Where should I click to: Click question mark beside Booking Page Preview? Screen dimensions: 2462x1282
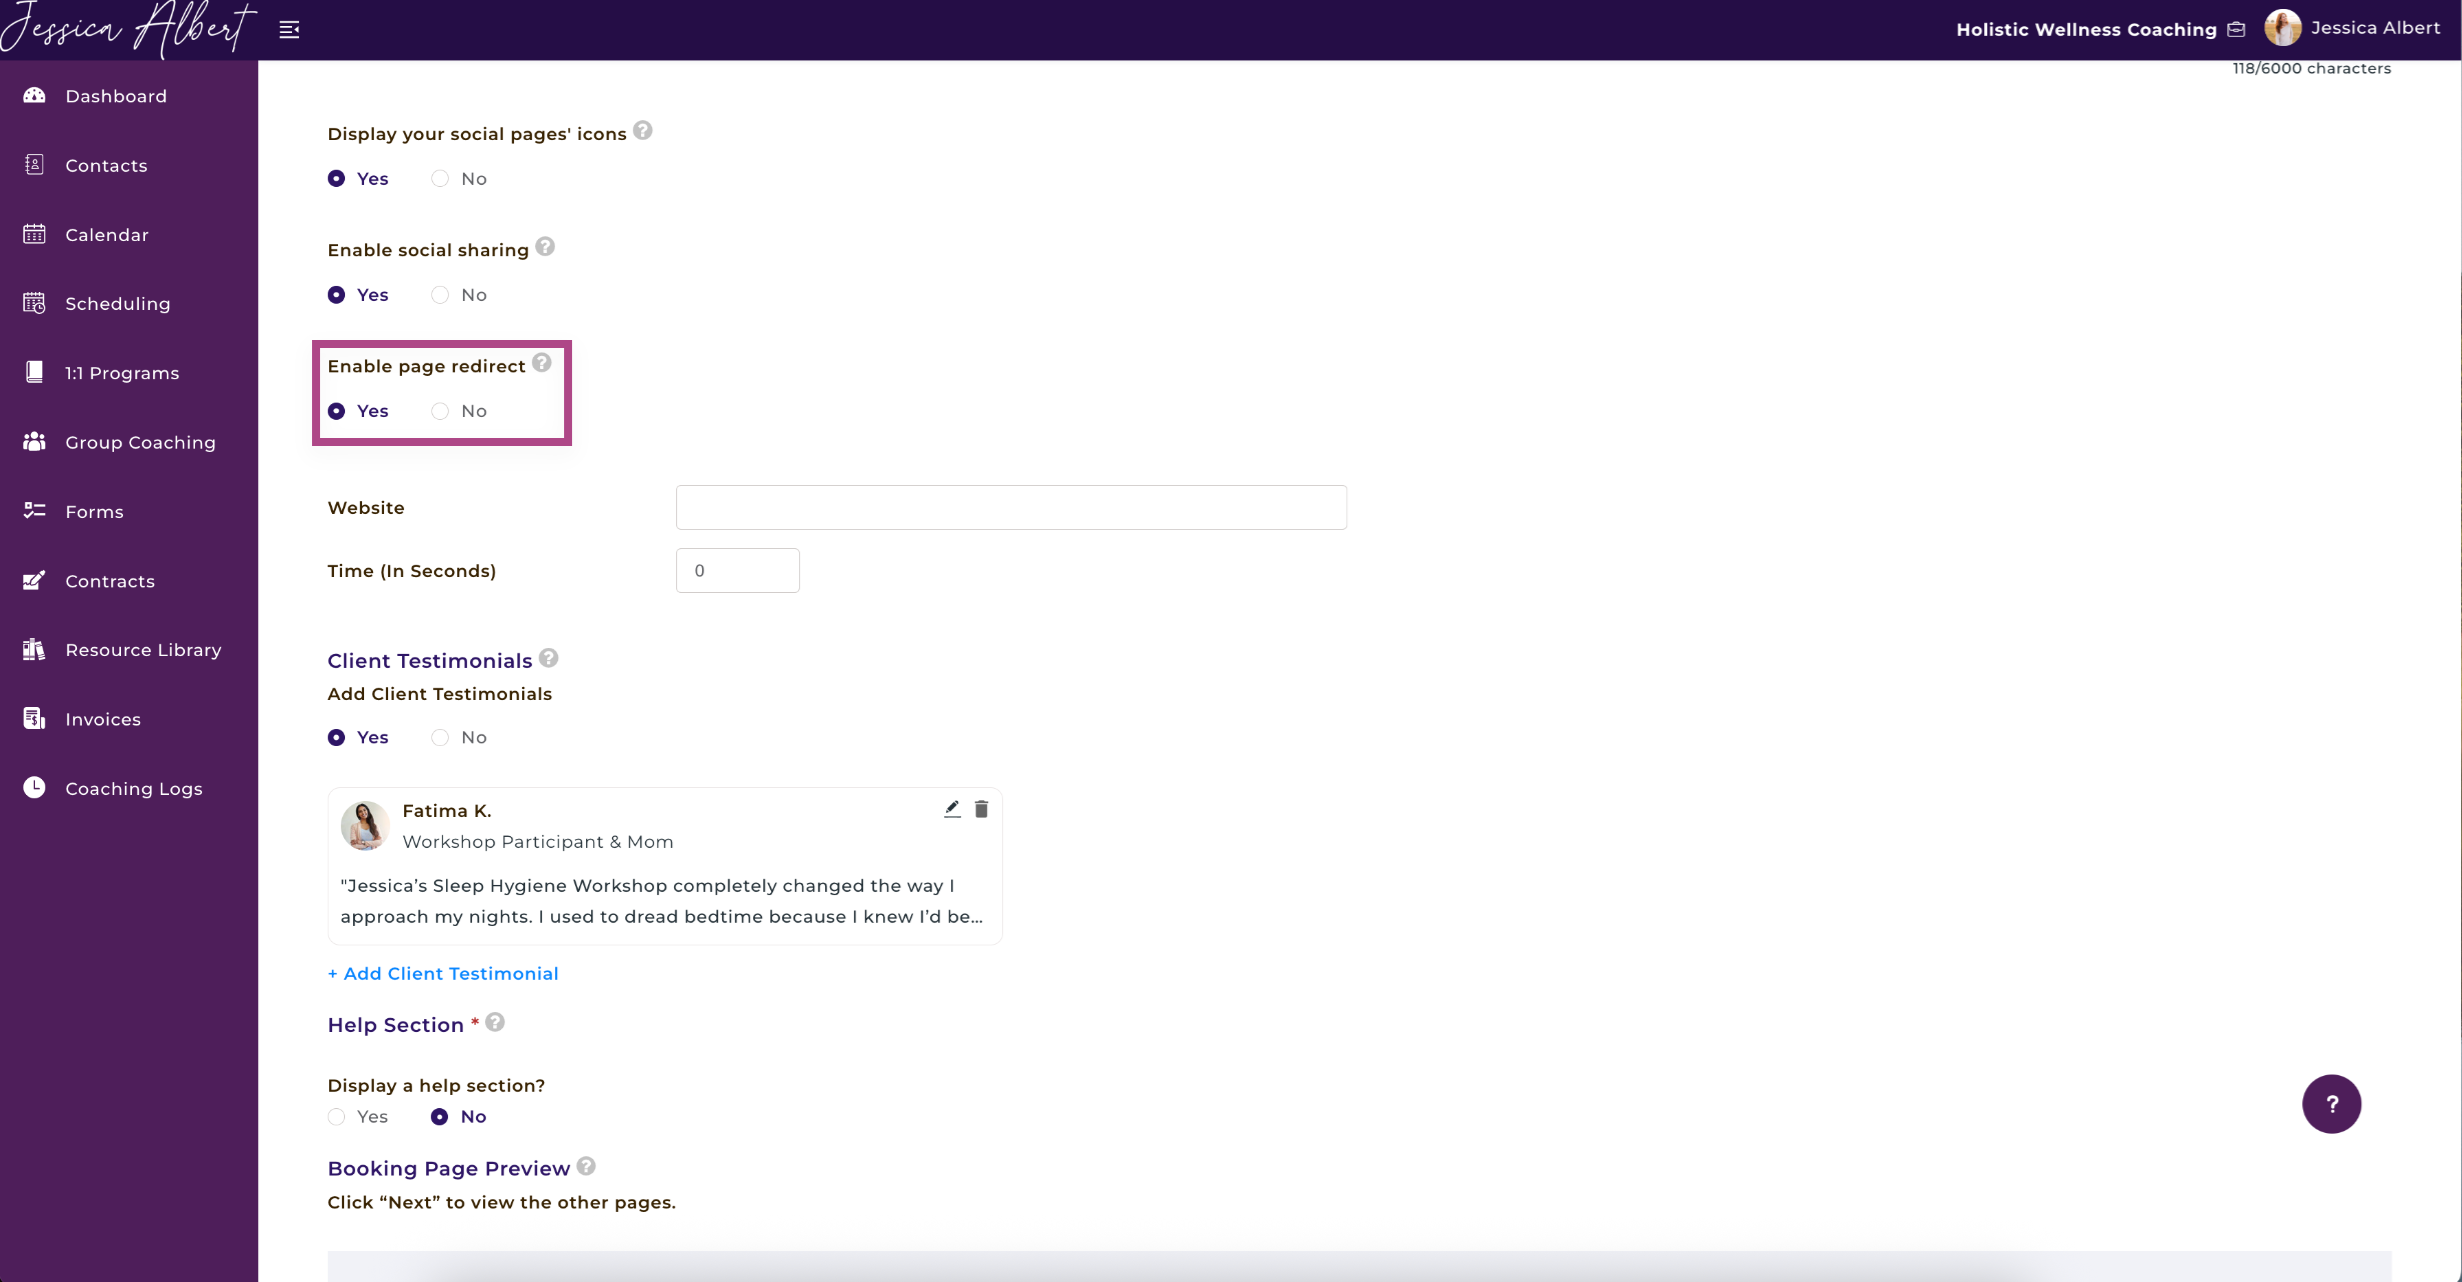[587, 1166]
